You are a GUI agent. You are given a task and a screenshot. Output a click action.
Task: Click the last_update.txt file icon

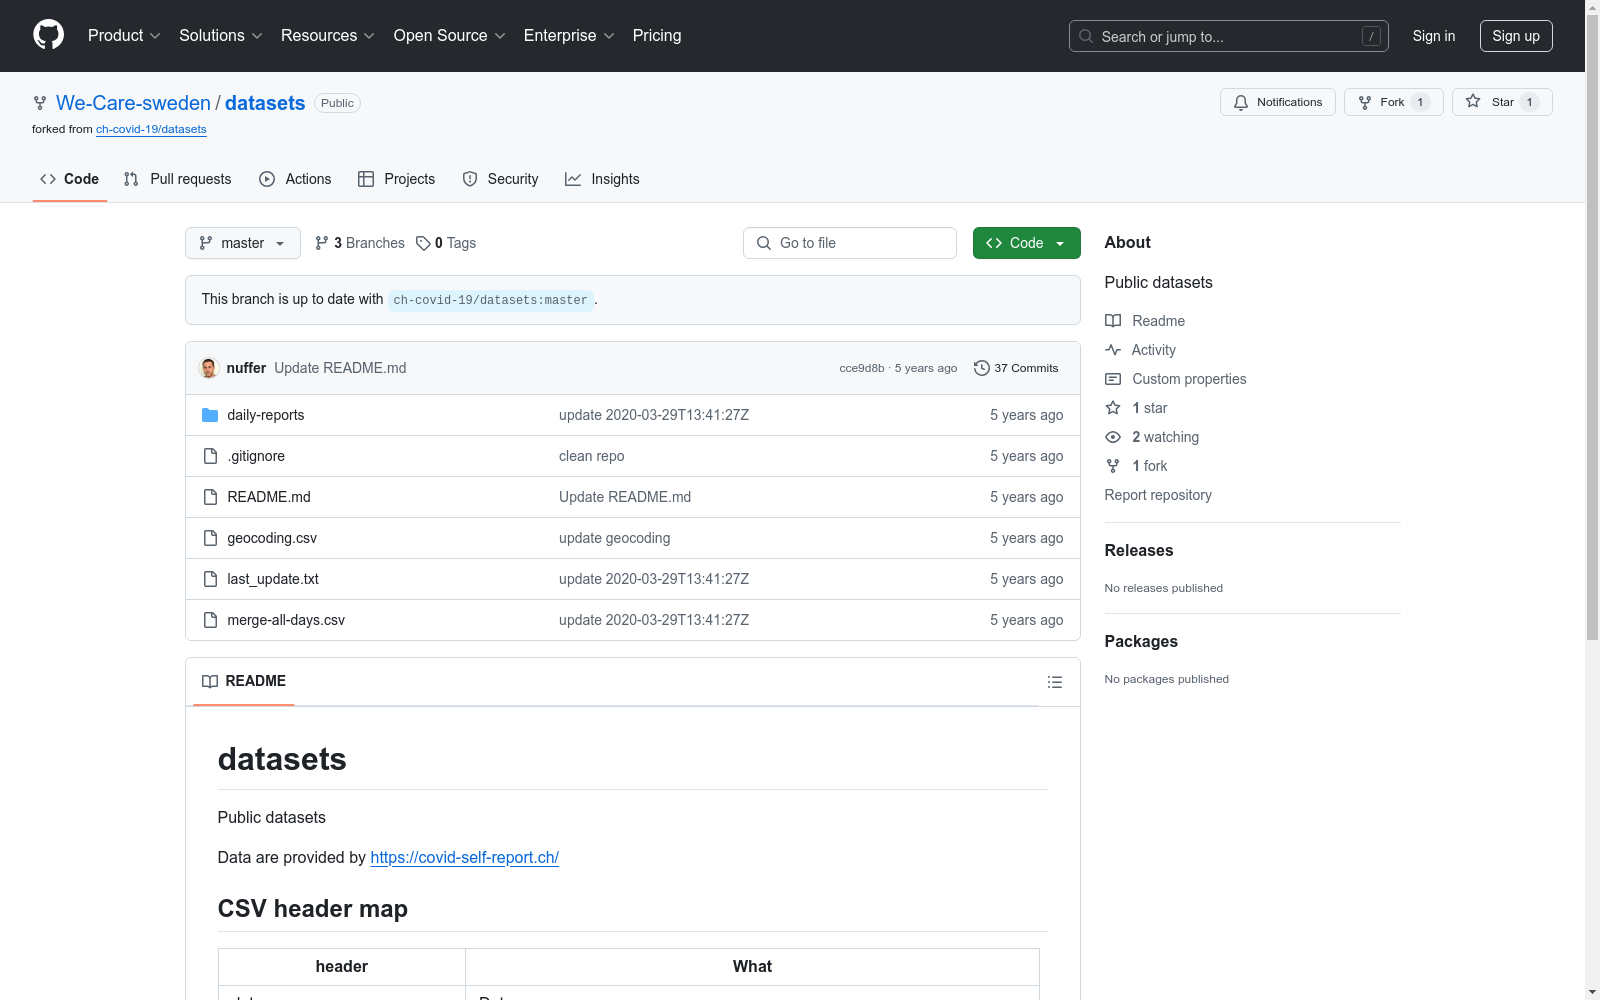(210, 579)
